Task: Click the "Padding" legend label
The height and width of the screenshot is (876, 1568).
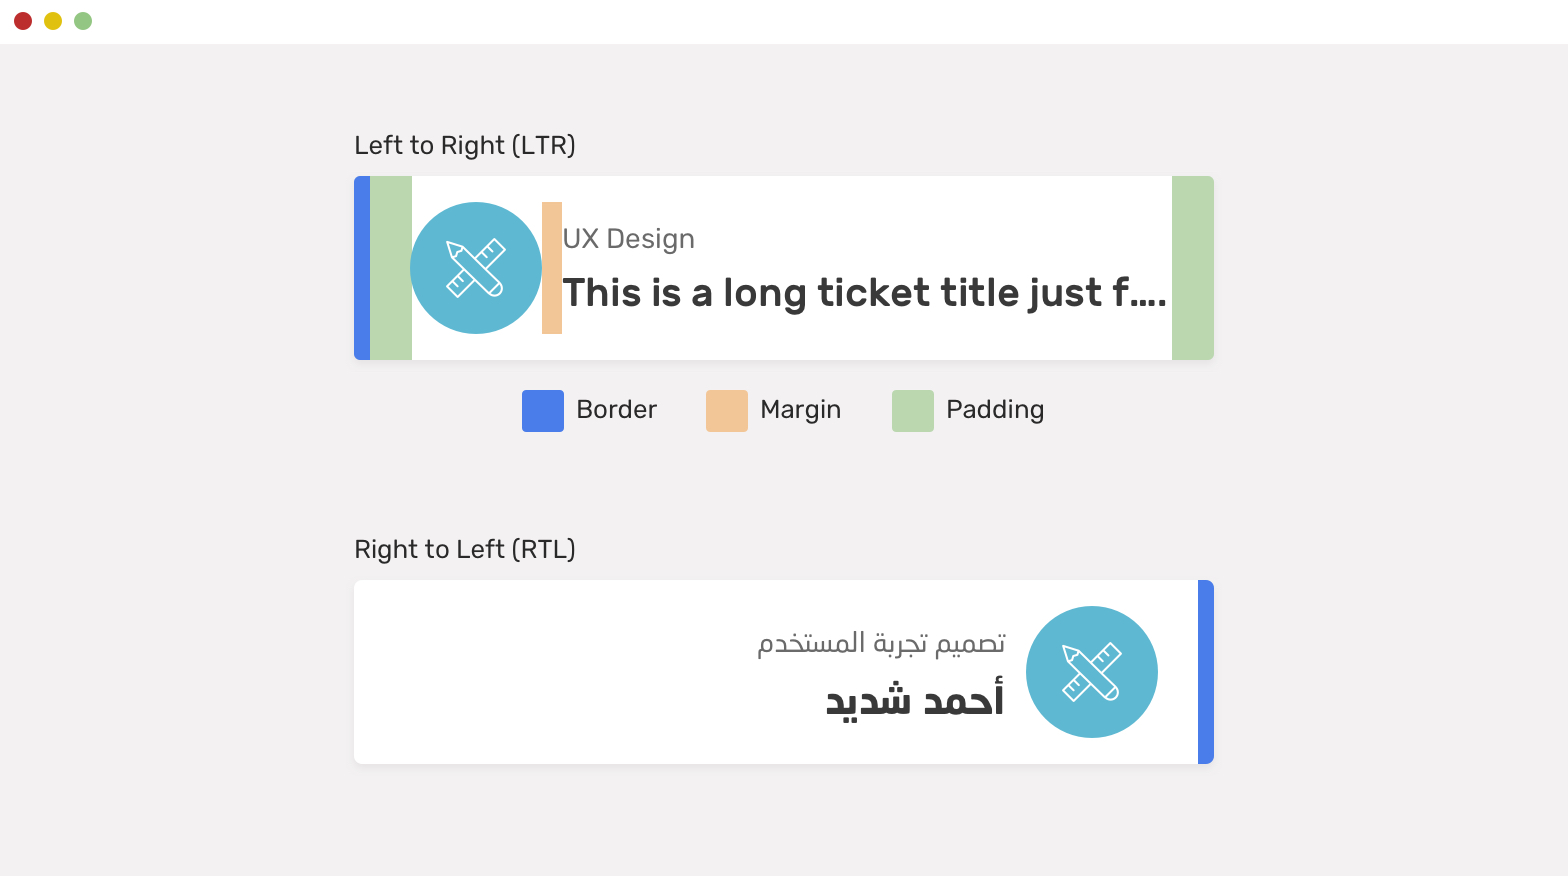Action: [x=995, y=410]
